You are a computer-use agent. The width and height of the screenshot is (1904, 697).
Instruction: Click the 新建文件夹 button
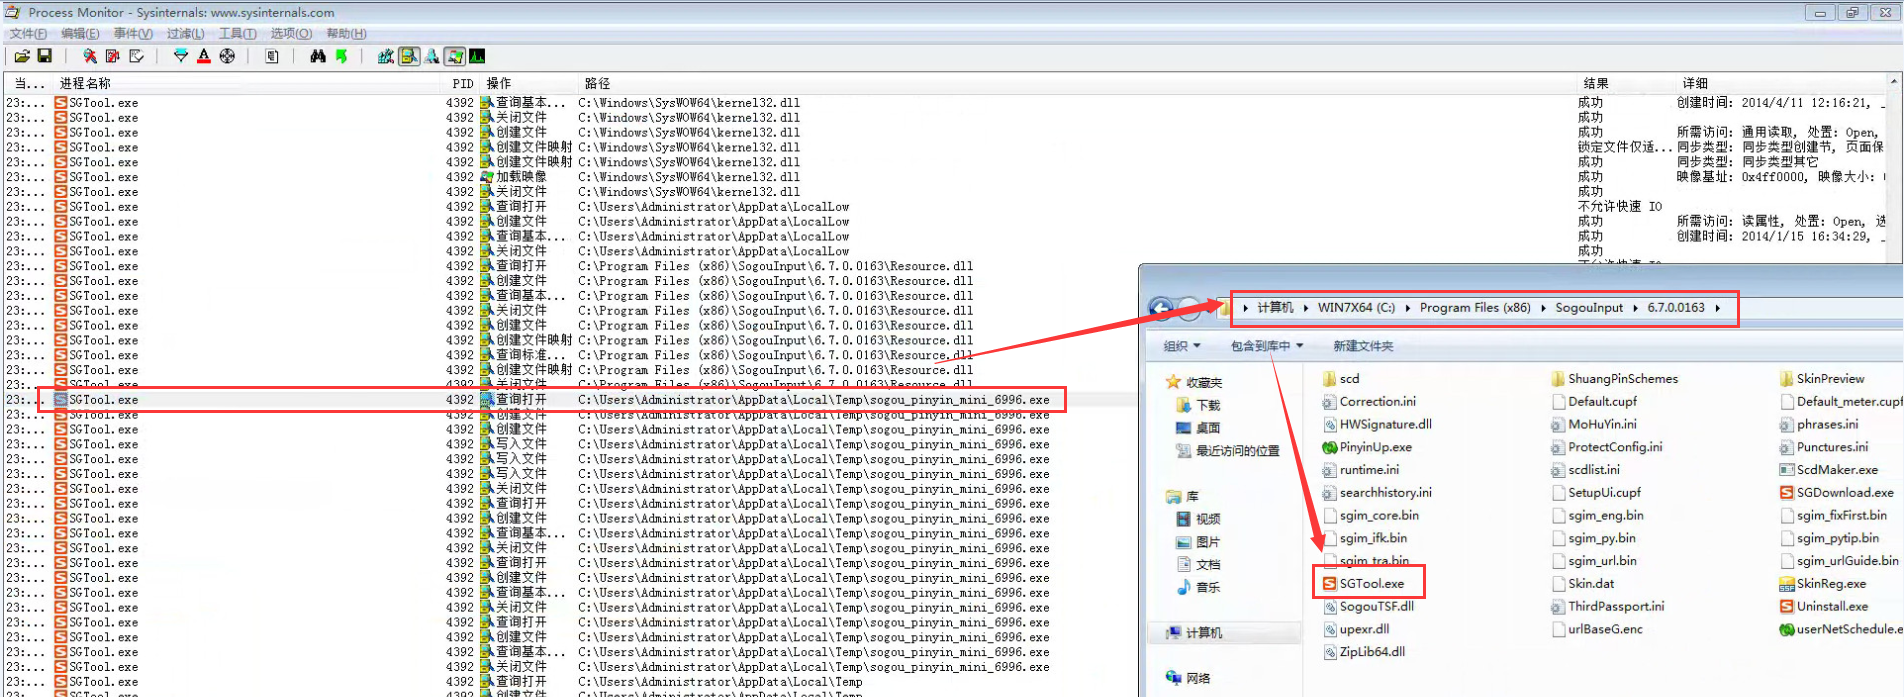1362,346
